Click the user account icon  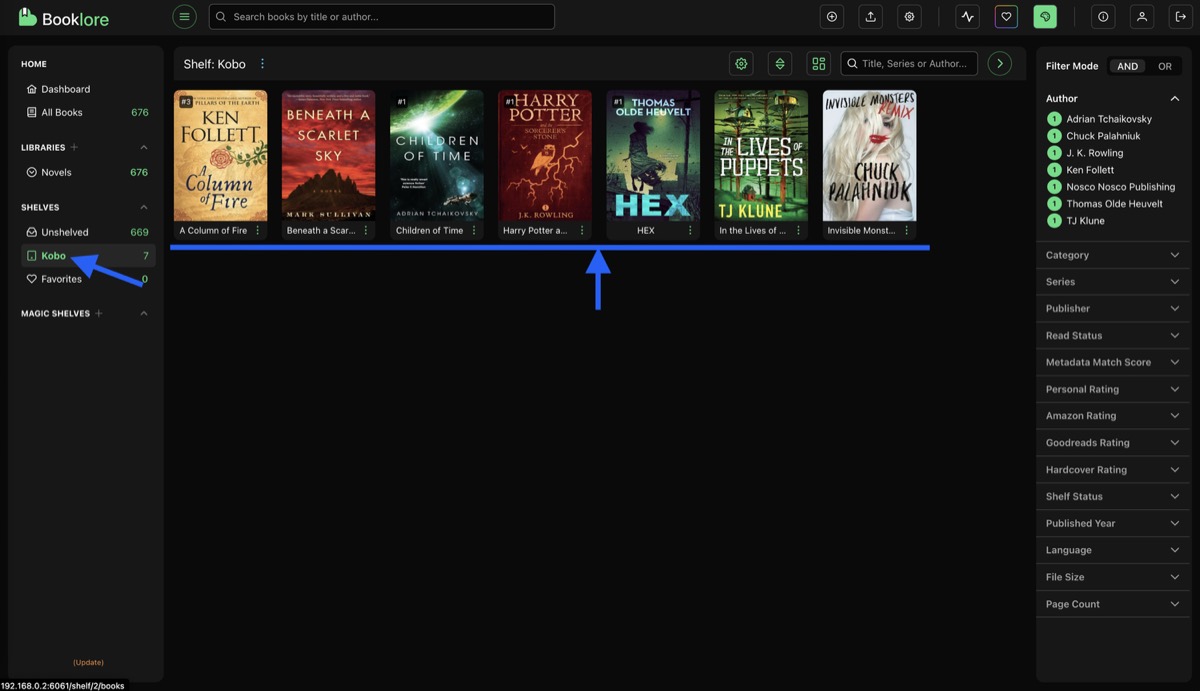pos(1141,16)
